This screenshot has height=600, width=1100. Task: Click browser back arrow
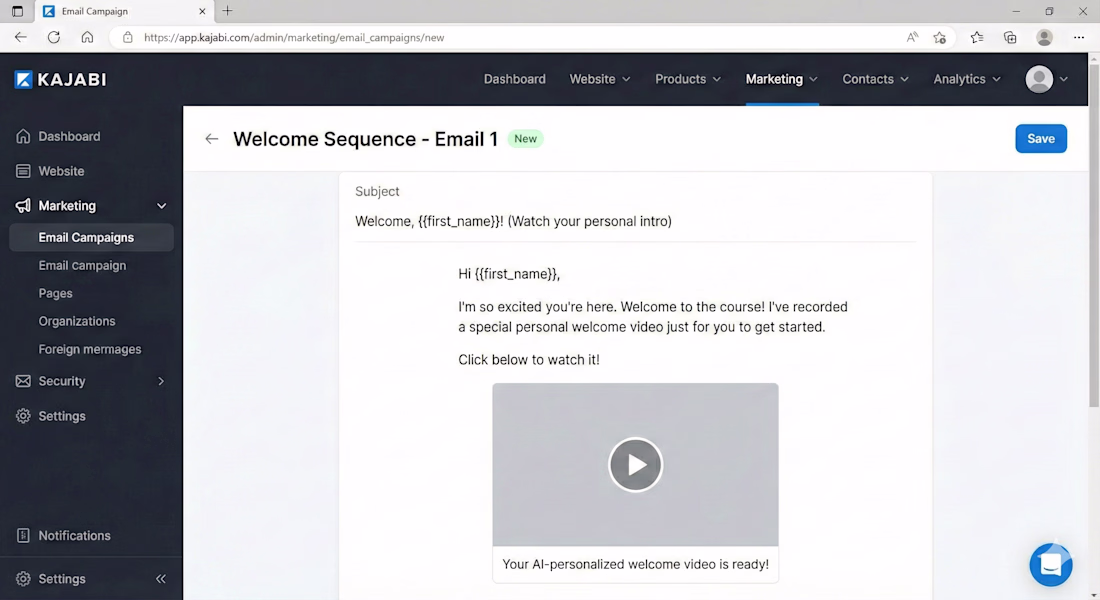[x=20, y=37]
